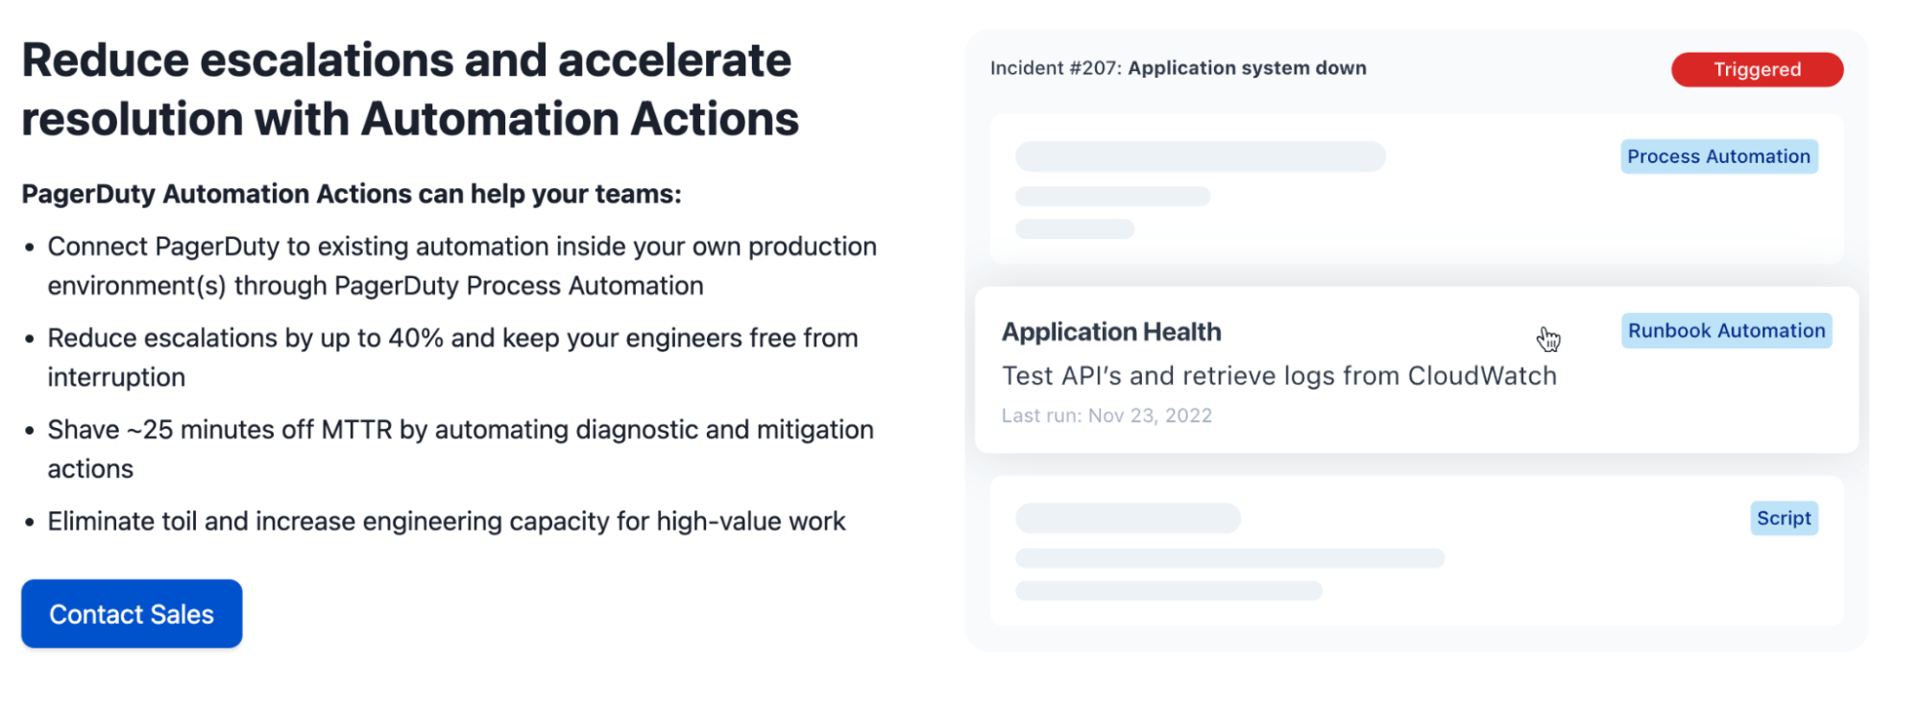Click the Eliminate toil bullet point
This screenshot has width=1920, height=710.
click(x=446, y=521)
